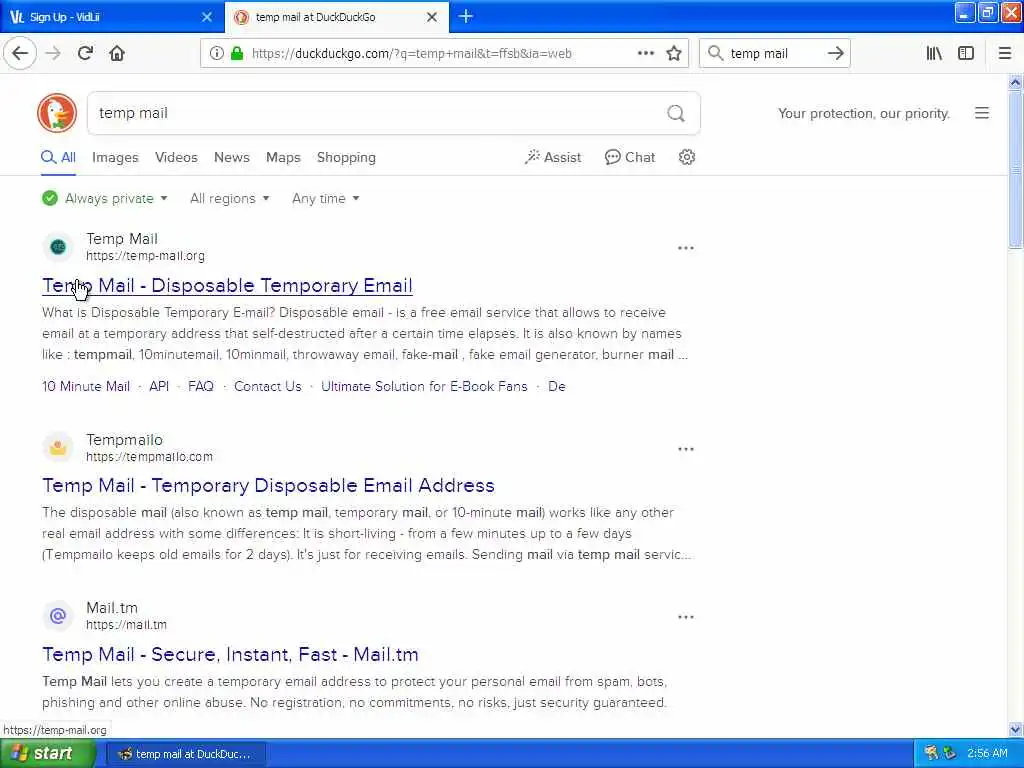Click the Mail.tm site favicon
The image size is (1024, 768).
58,616
